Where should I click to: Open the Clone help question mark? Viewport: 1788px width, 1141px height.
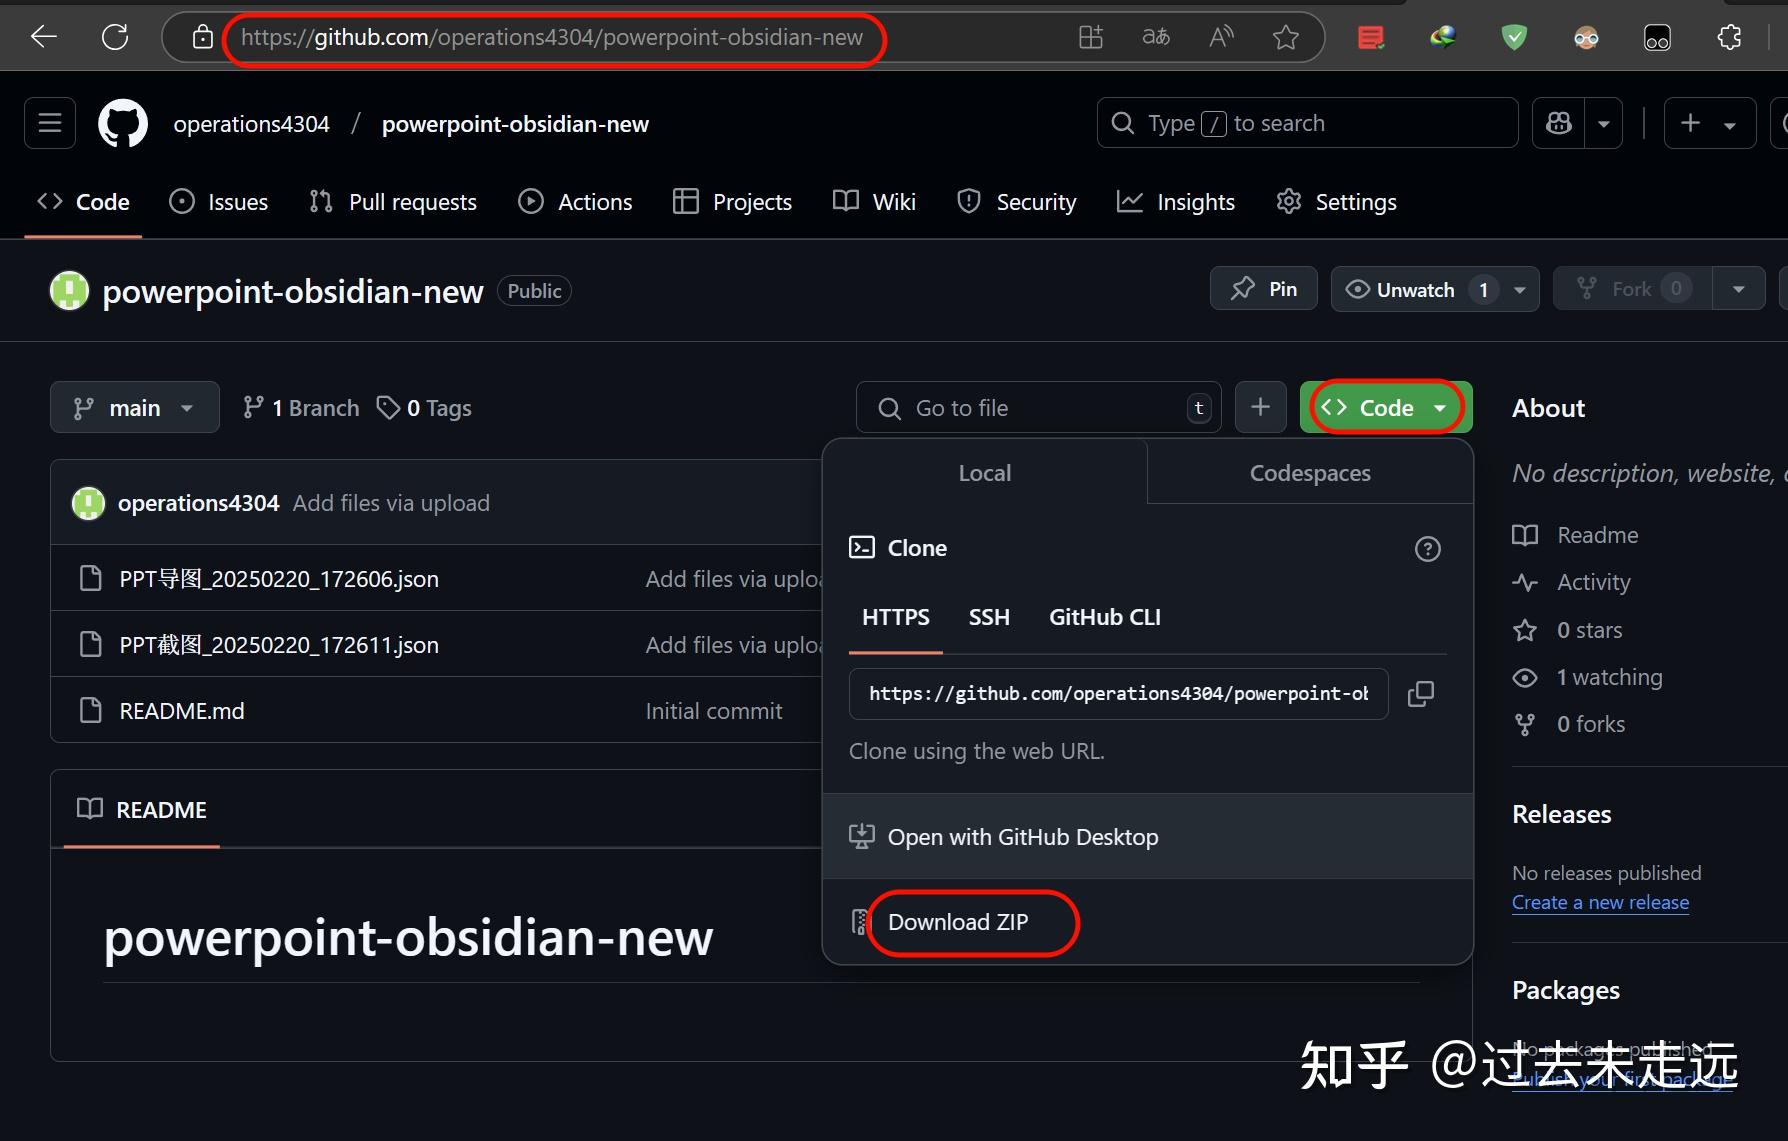(x=1427, y=548)
